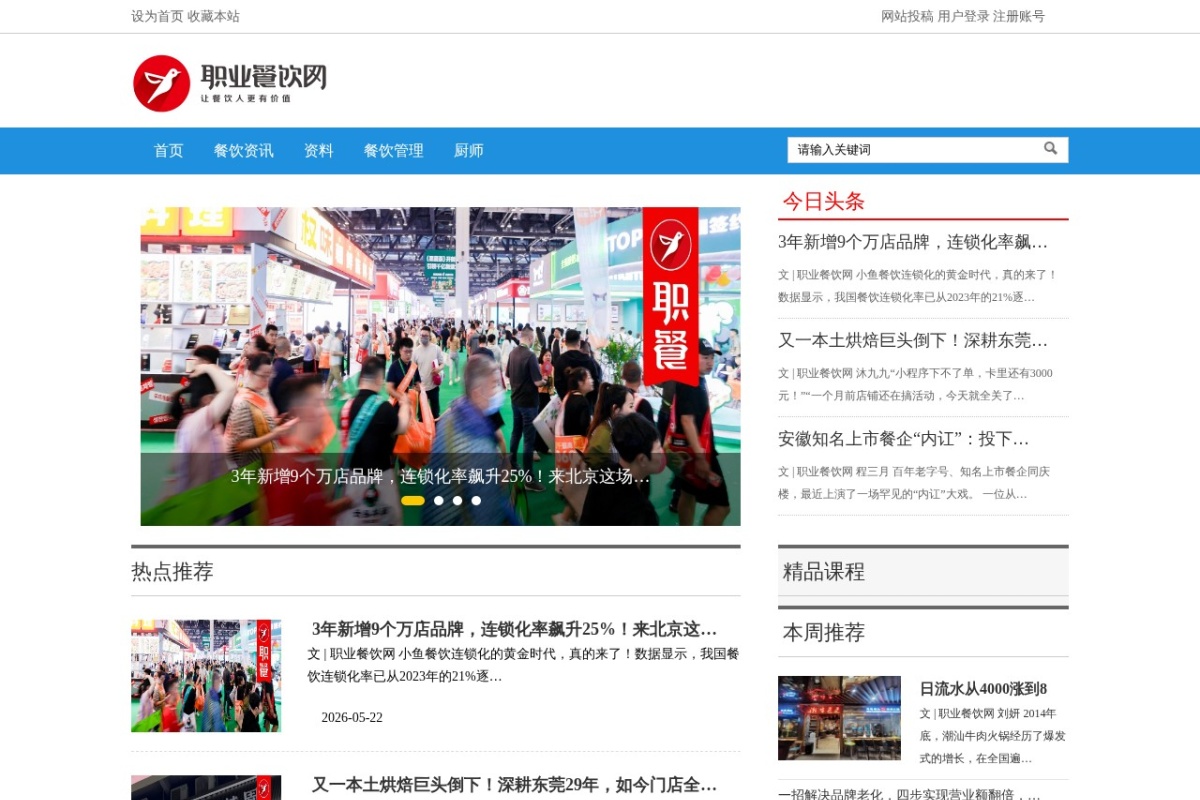Click excerpt mentioning 刘妍 潮汕牛肉火锅
The image size is (1200, 800).
[x=992, y=736]
